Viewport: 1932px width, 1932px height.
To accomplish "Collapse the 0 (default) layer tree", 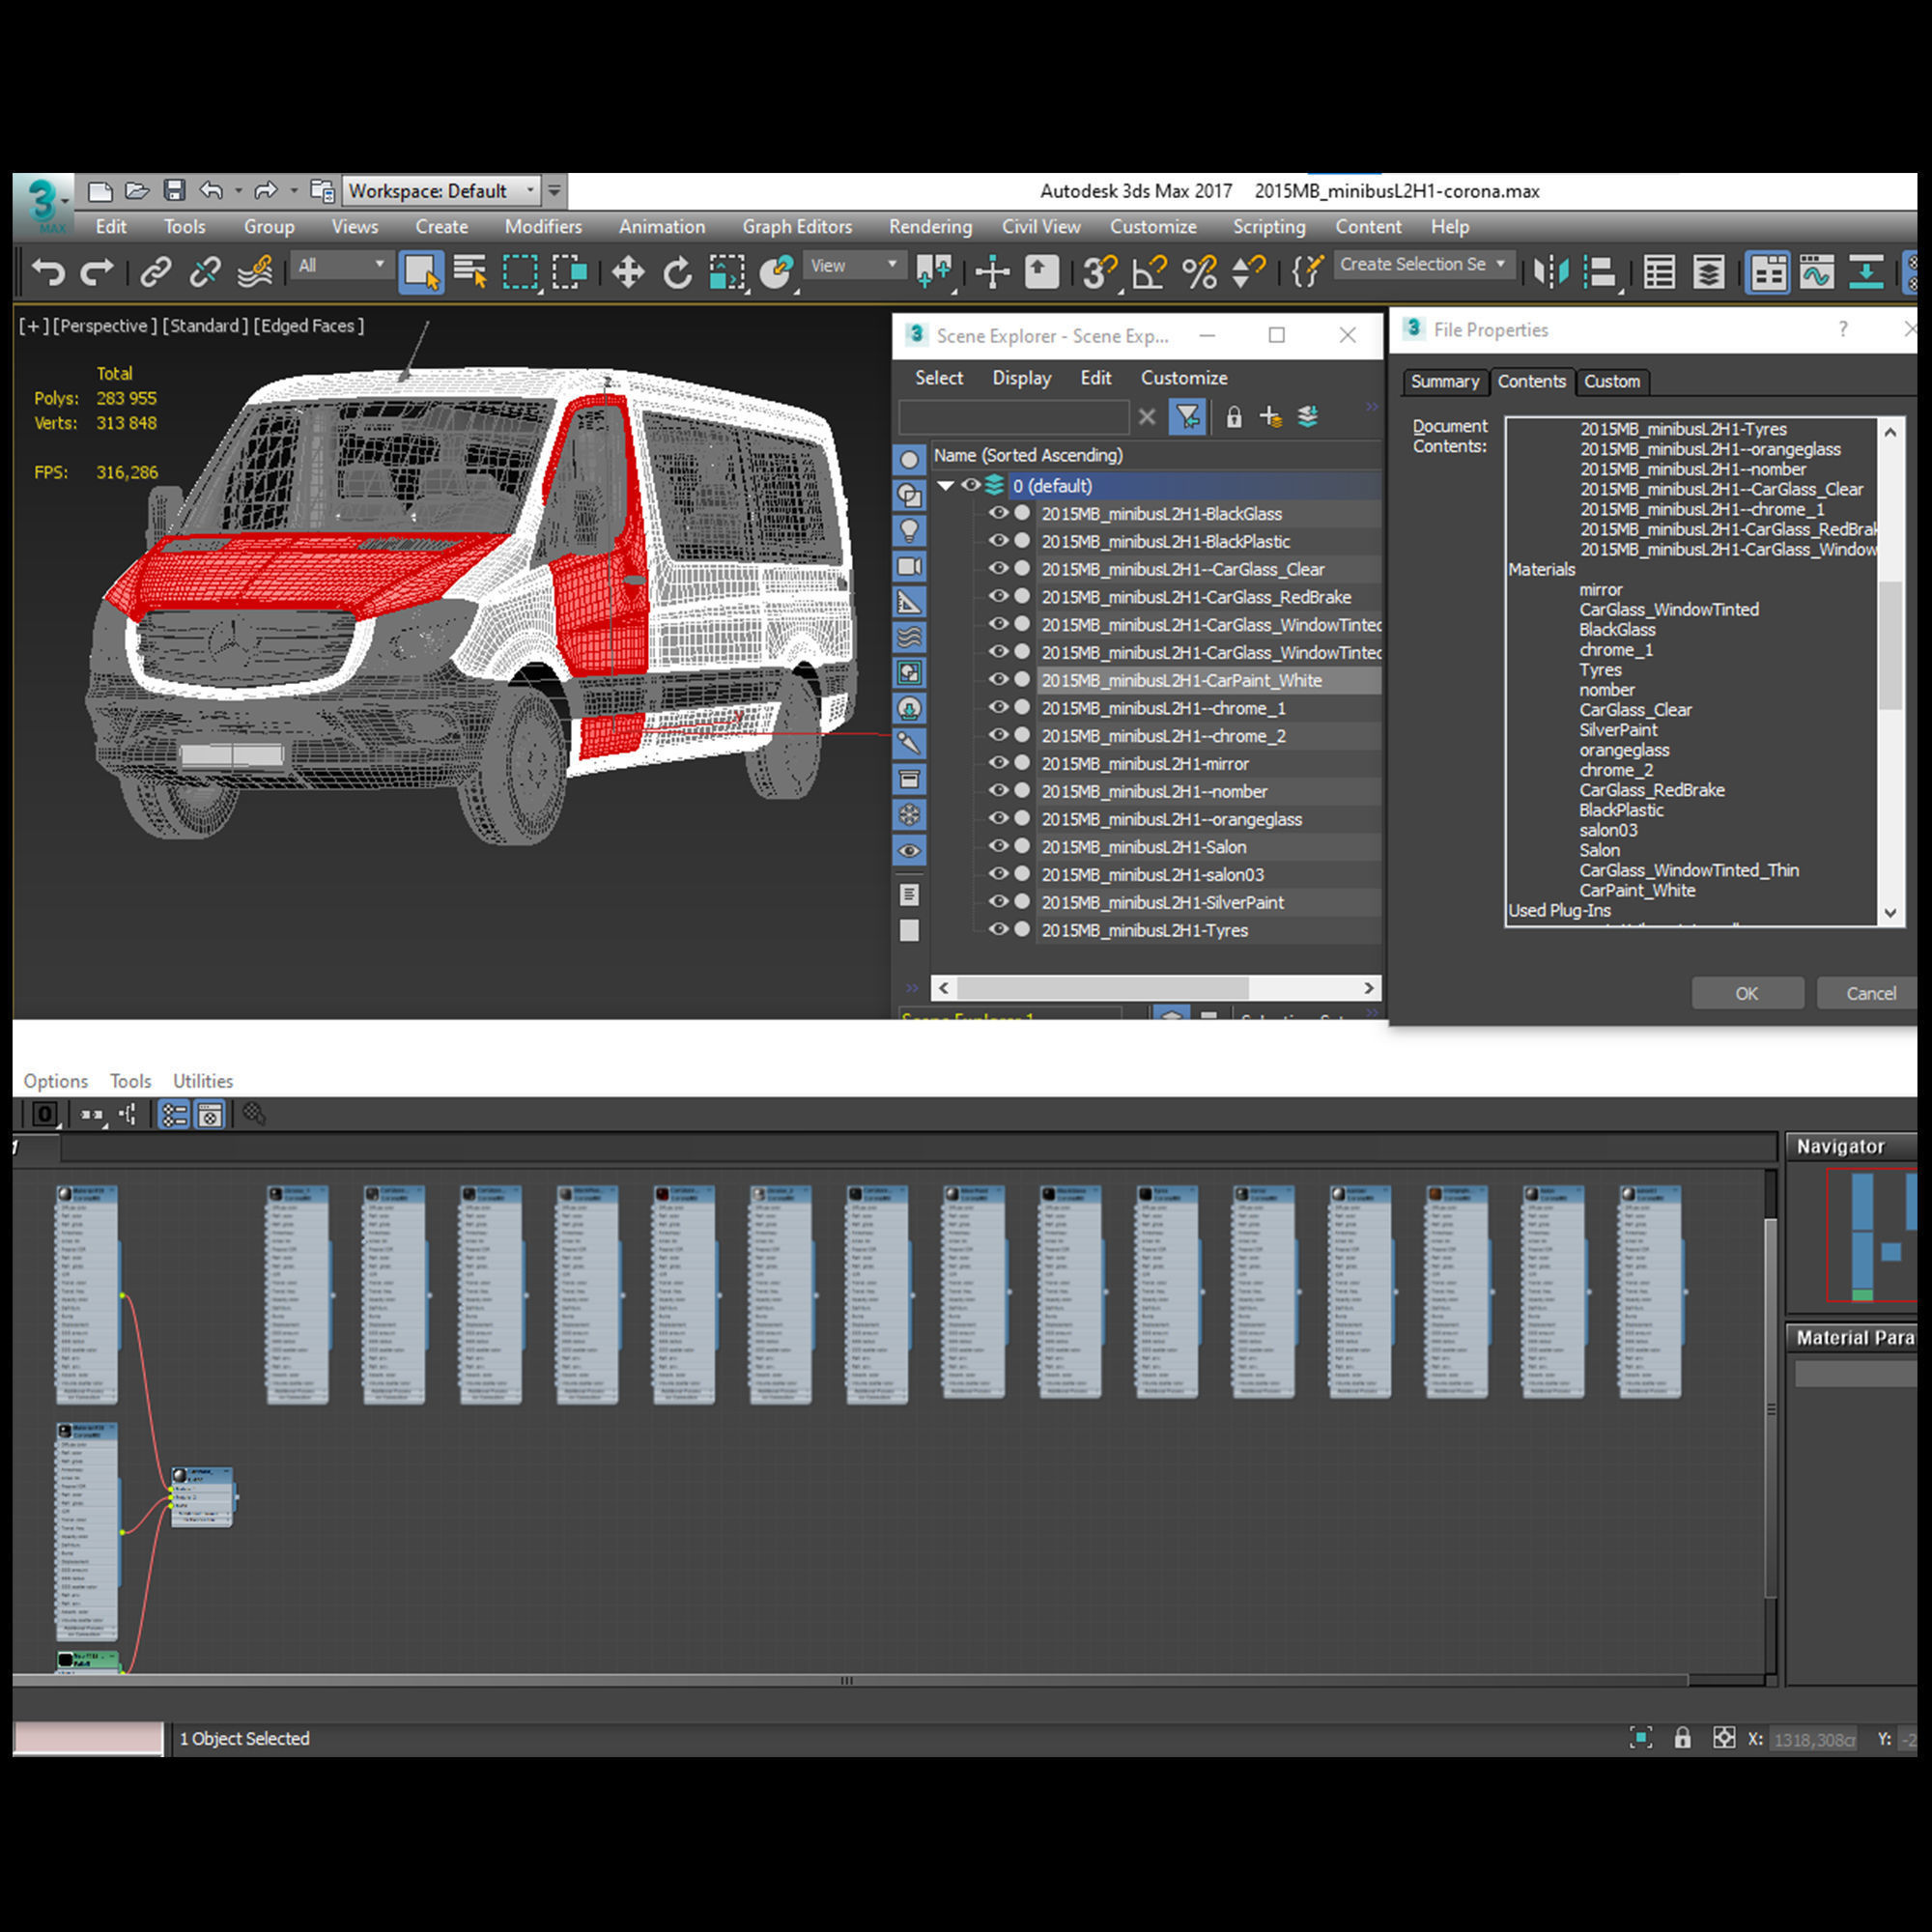I will [945, 485].
